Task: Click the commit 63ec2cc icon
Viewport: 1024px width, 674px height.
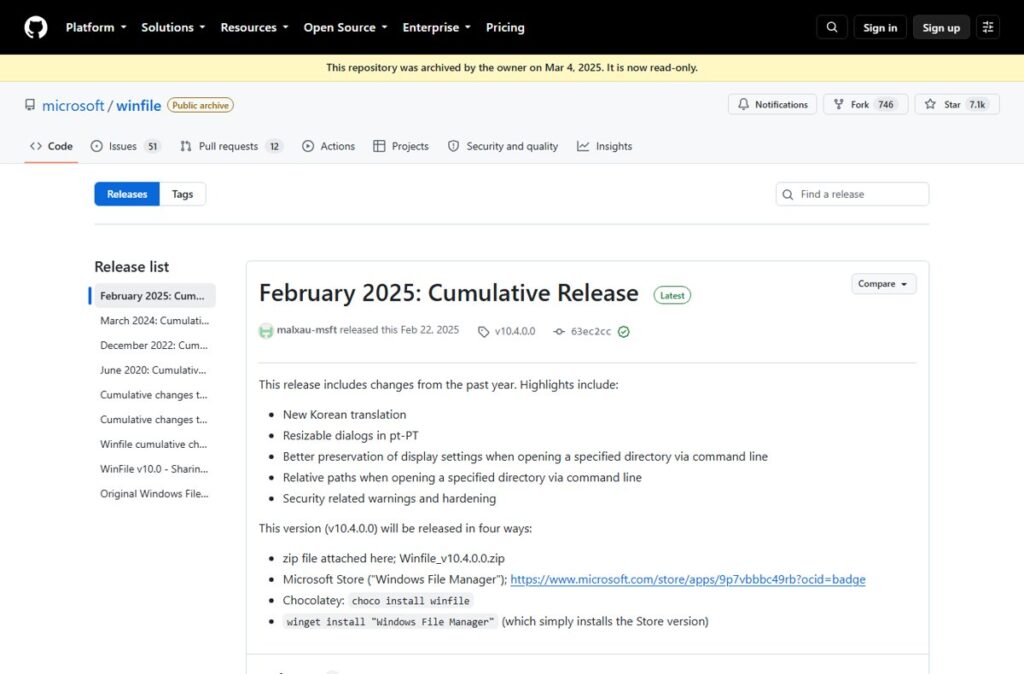Action: coord(559,332)
